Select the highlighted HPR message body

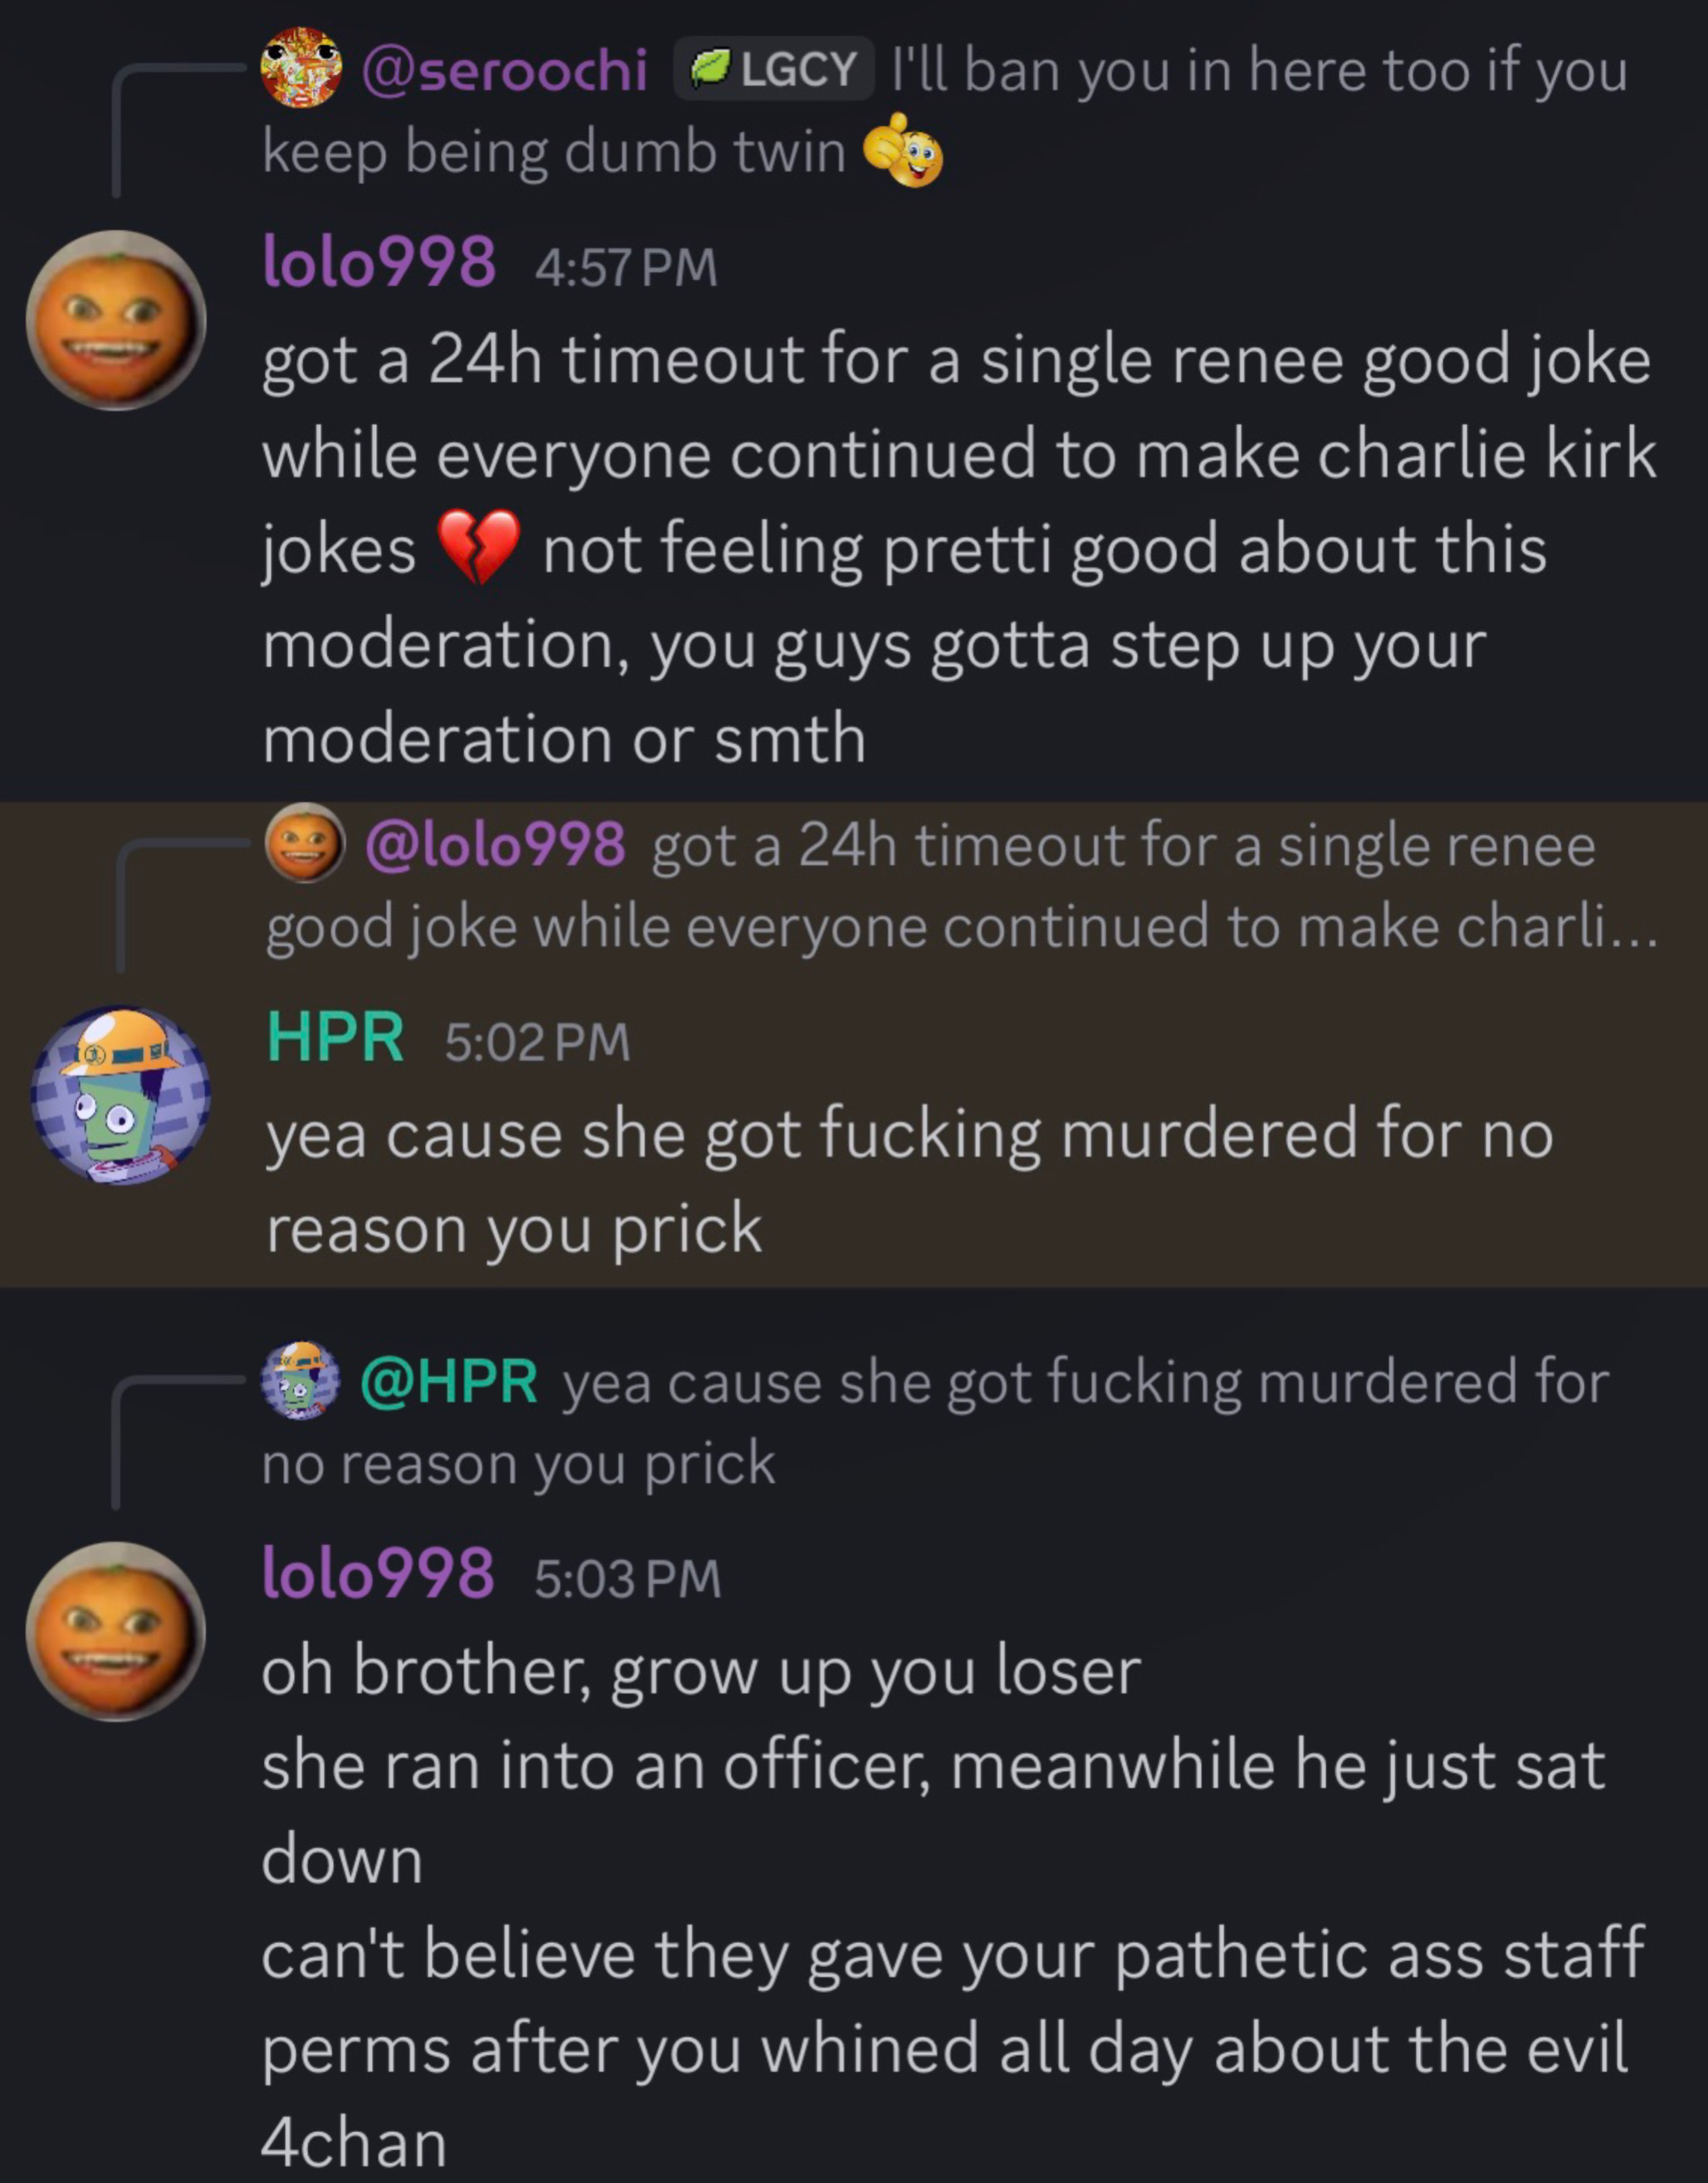[x=909, y=1181]
